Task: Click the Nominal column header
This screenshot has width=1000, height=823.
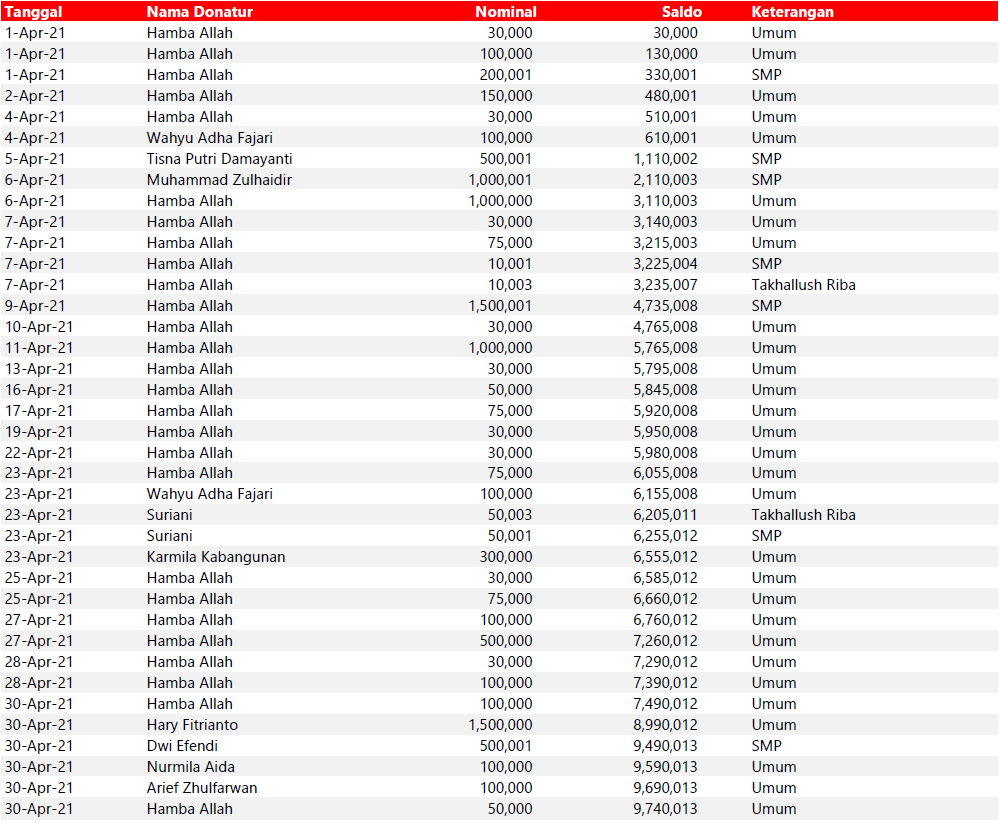Action: click(505, 12)
